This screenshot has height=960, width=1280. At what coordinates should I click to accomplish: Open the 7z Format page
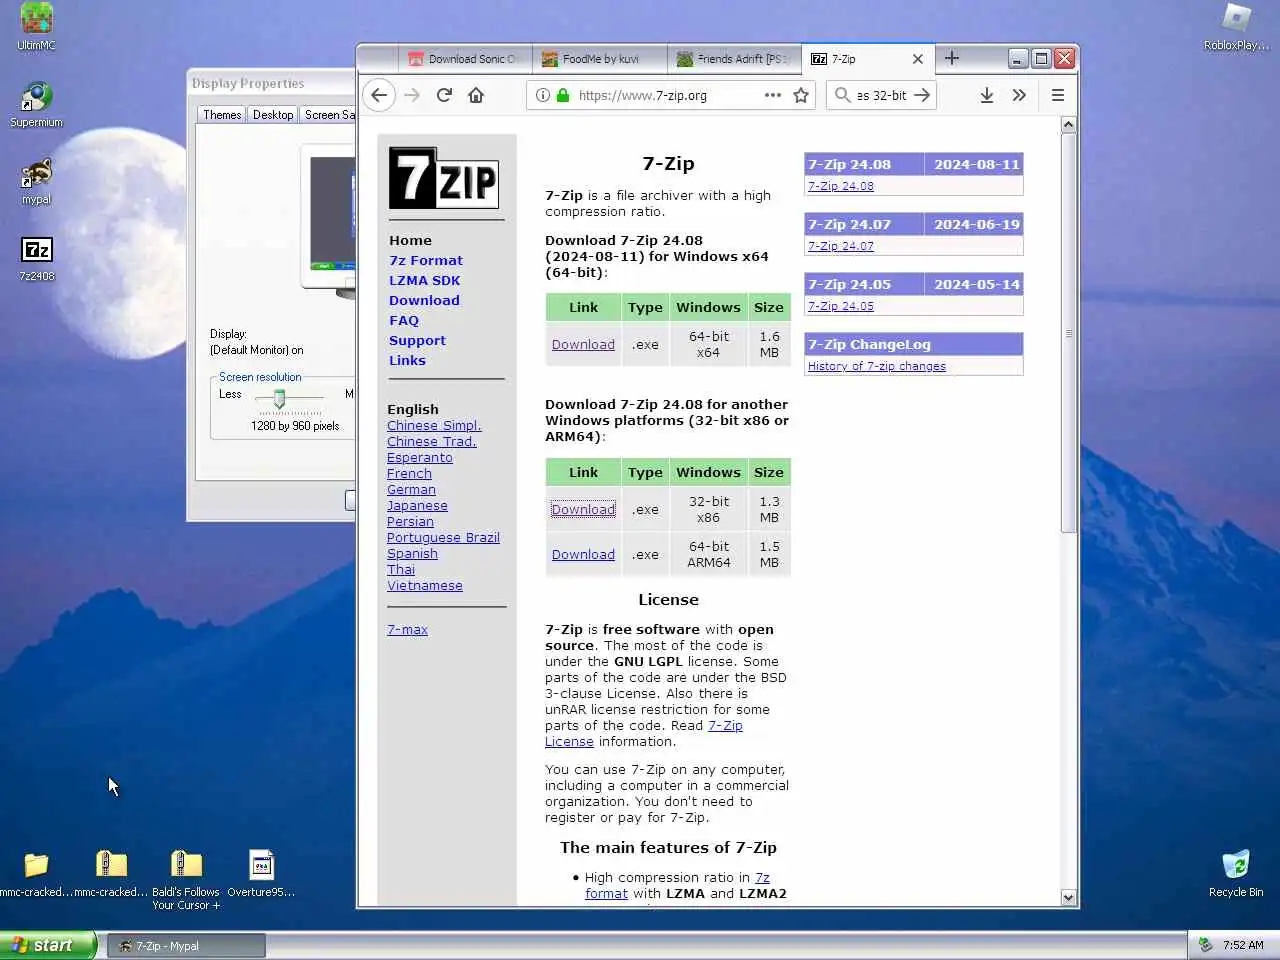click(426, 261)
